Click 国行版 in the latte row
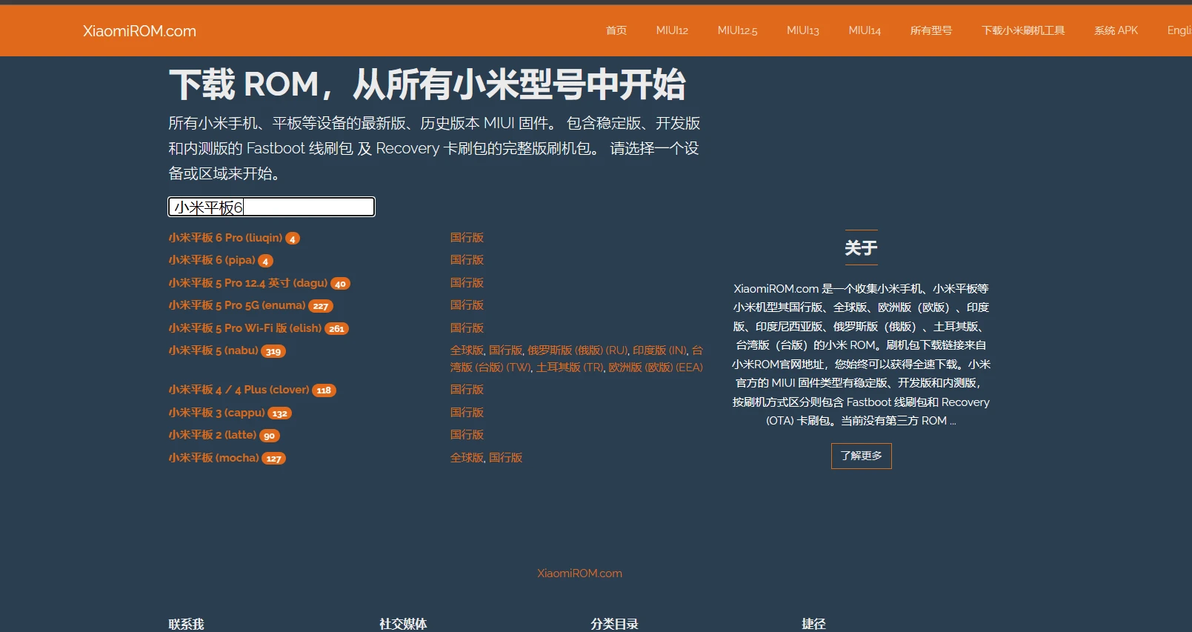The height and width of the screenshot is (632, 1192). click(467, 435)
